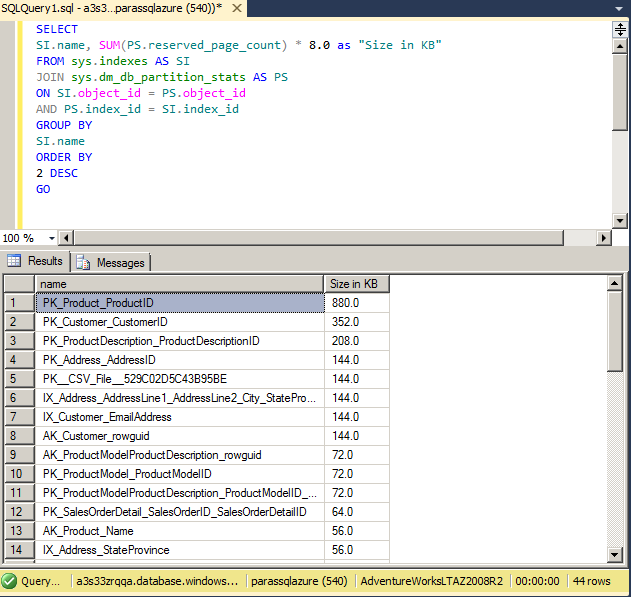Select row header 1 in results
This screenshot has width=631, height=597.
19,303
